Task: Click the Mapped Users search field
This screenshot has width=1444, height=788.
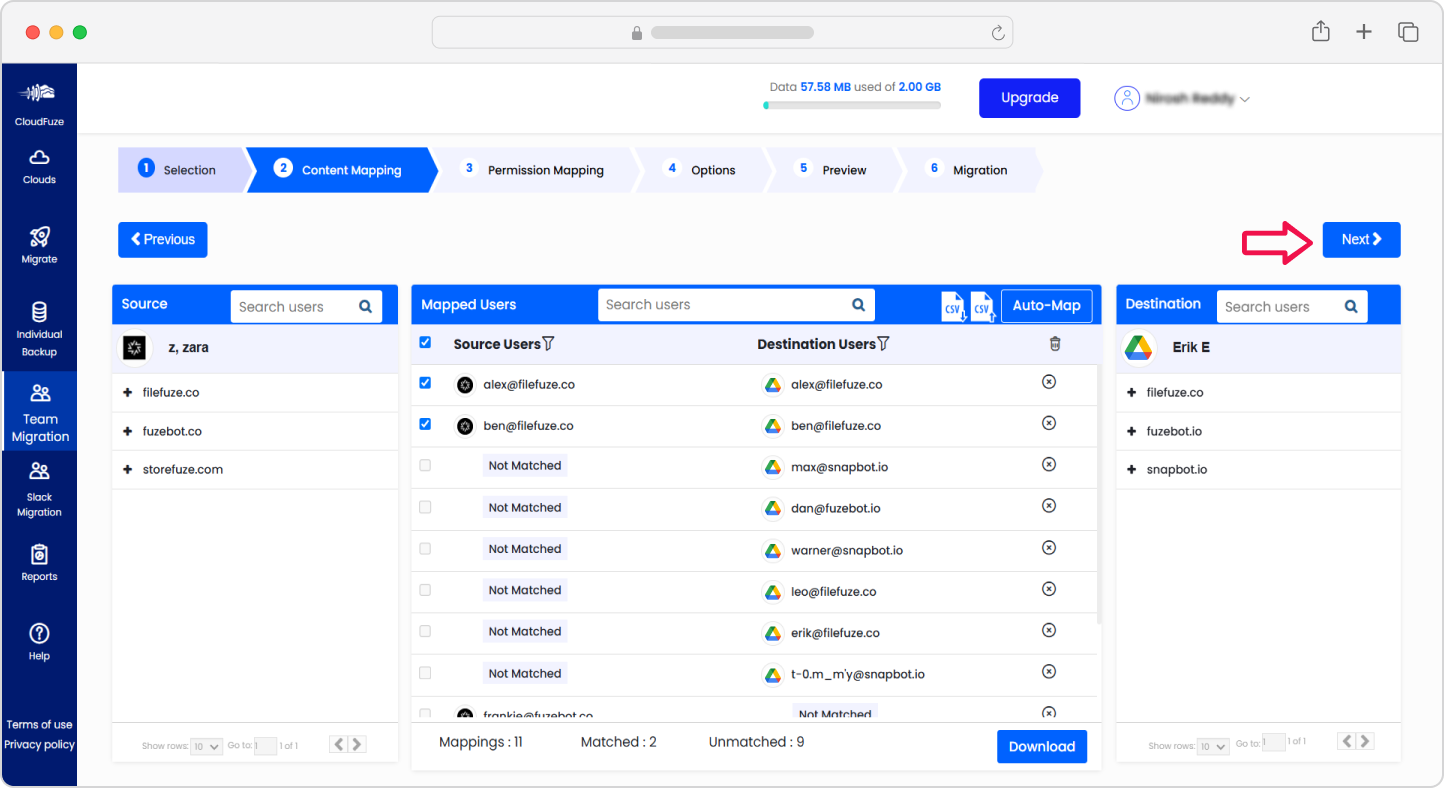Action: pos(736,305)
